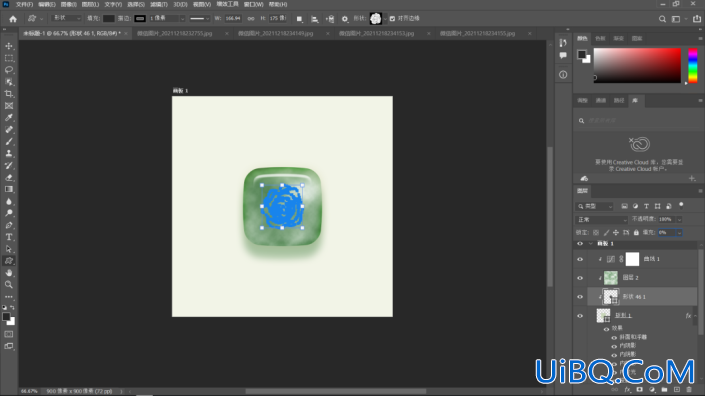Select the Lasso tool
This screenshot has height=396, width=705.
click(9, 70)
